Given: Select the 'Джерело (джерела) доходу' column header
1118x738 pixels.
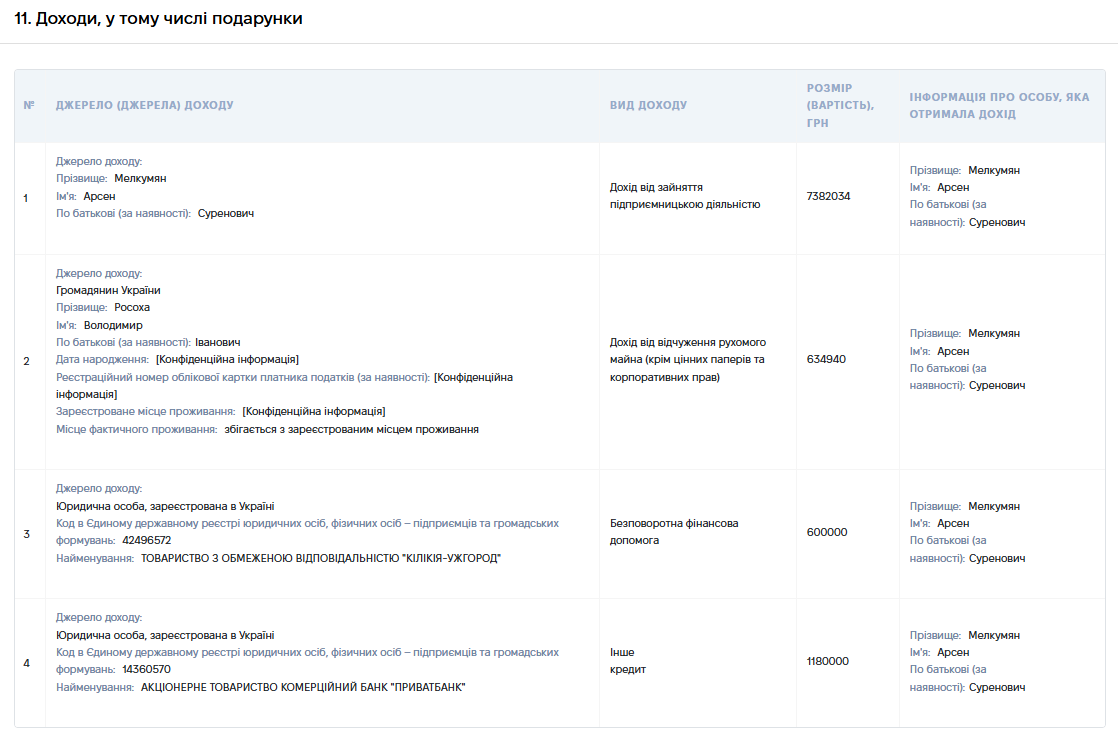Looking at the screenshot, I should tap(145, 105).
